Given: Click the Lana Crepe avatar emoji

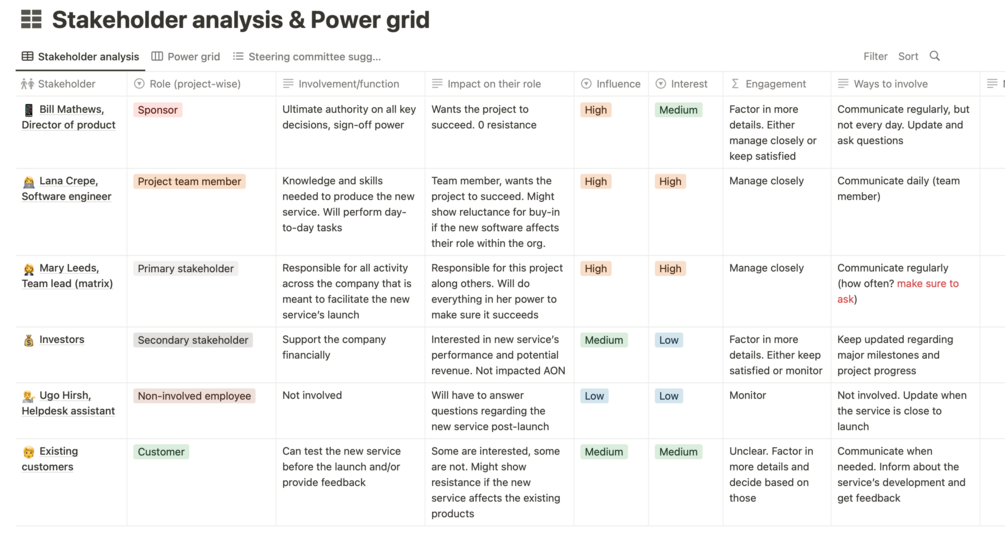Looking at the screenshot, I should (28, 182).
